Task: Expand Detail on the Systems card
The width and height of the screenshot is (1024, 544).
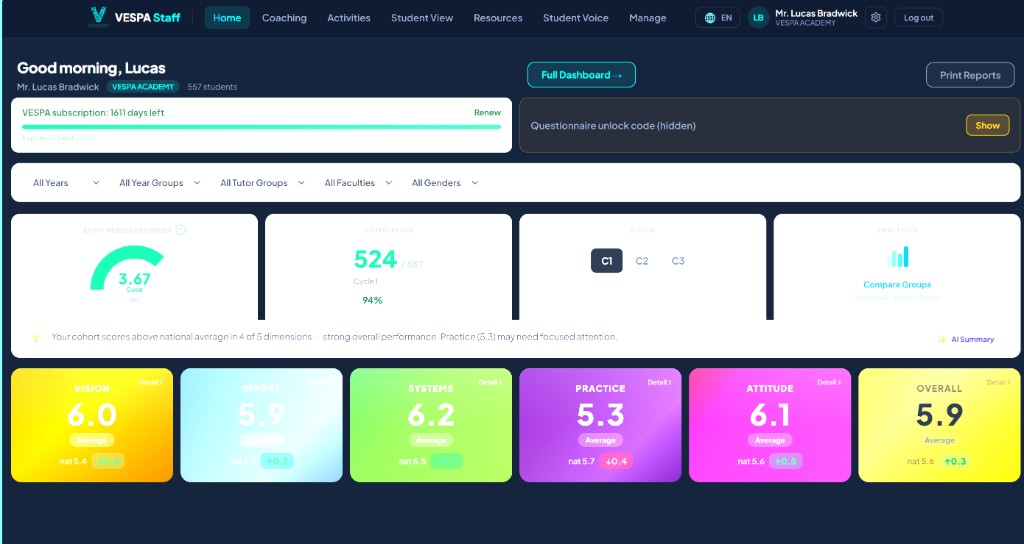Action: (x=490, y=383)
